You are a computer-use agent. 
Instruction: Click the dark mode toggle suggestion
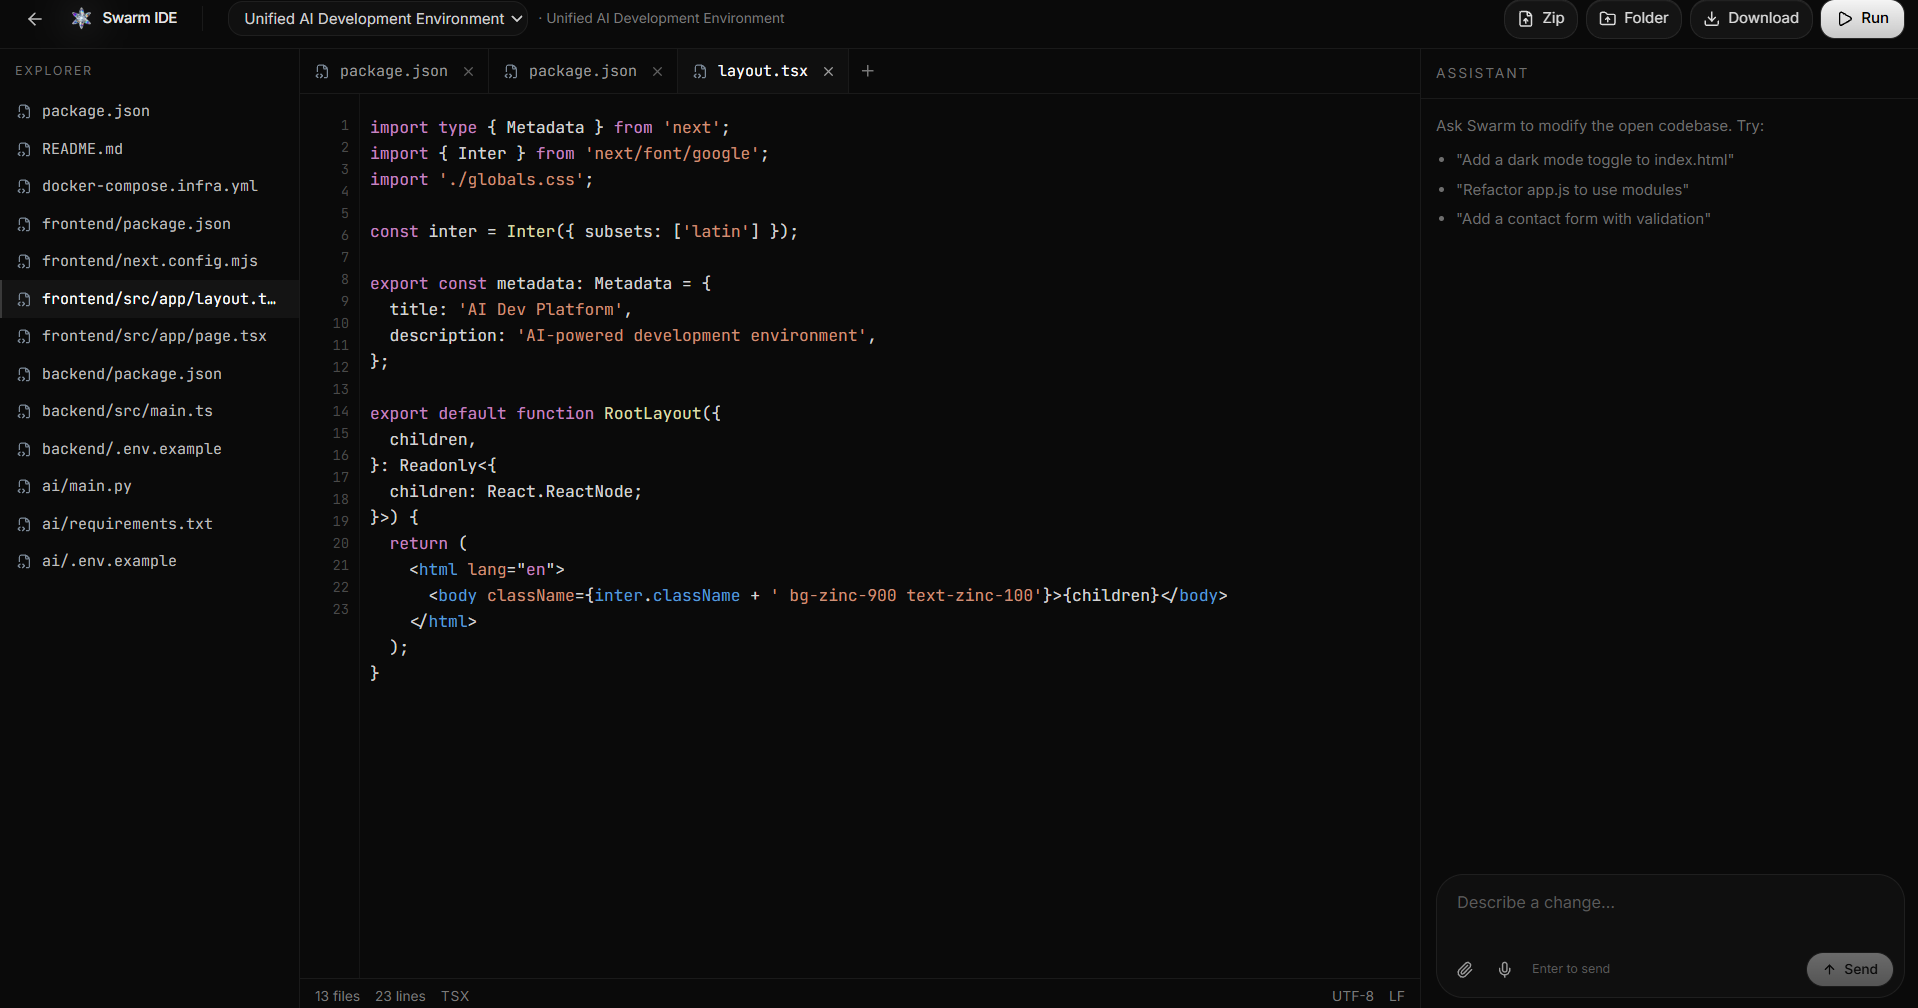1595,160
